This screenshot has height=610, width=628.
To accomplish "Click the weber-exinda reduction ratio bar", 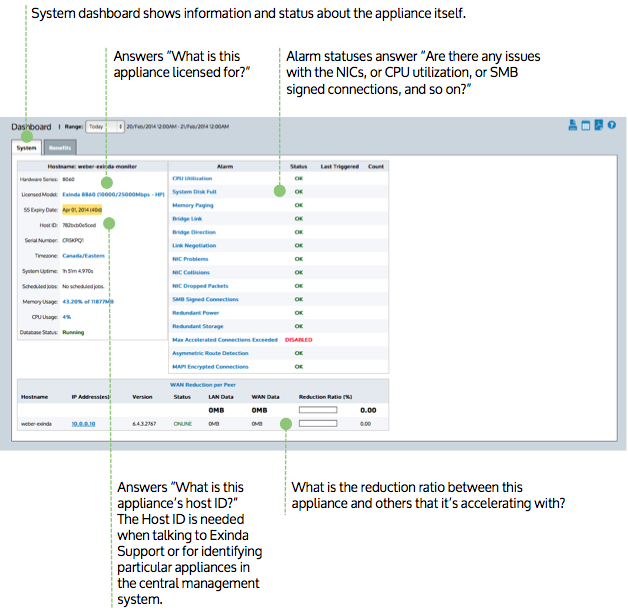I will (318, 423).
